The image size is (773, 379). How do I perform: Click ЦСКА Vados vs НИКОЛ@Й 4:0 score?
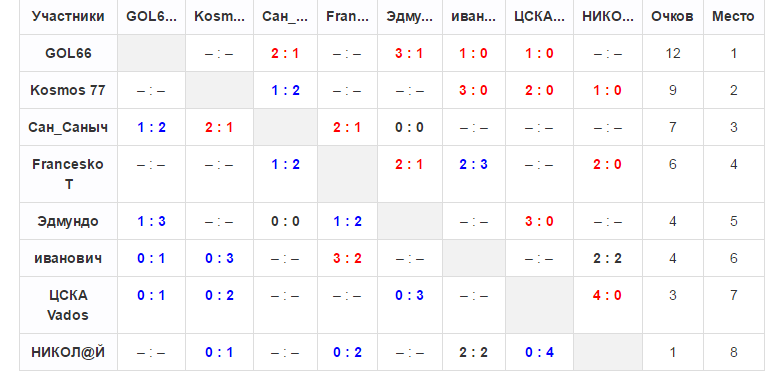coord(607,295)
